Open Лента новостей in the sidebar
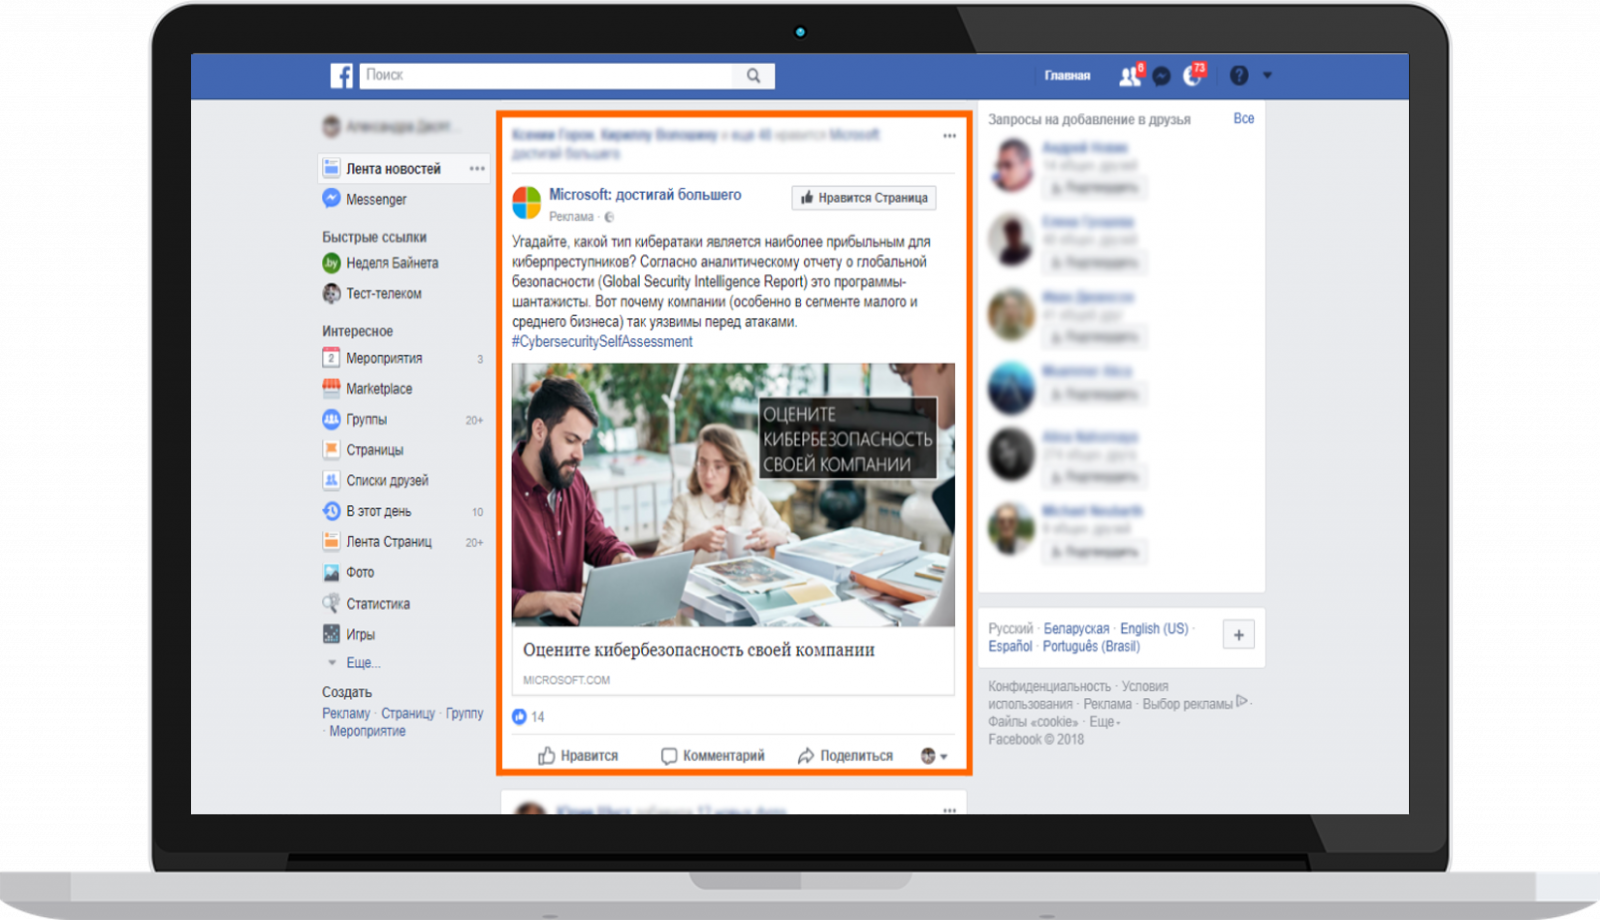 tap(393, 169)
